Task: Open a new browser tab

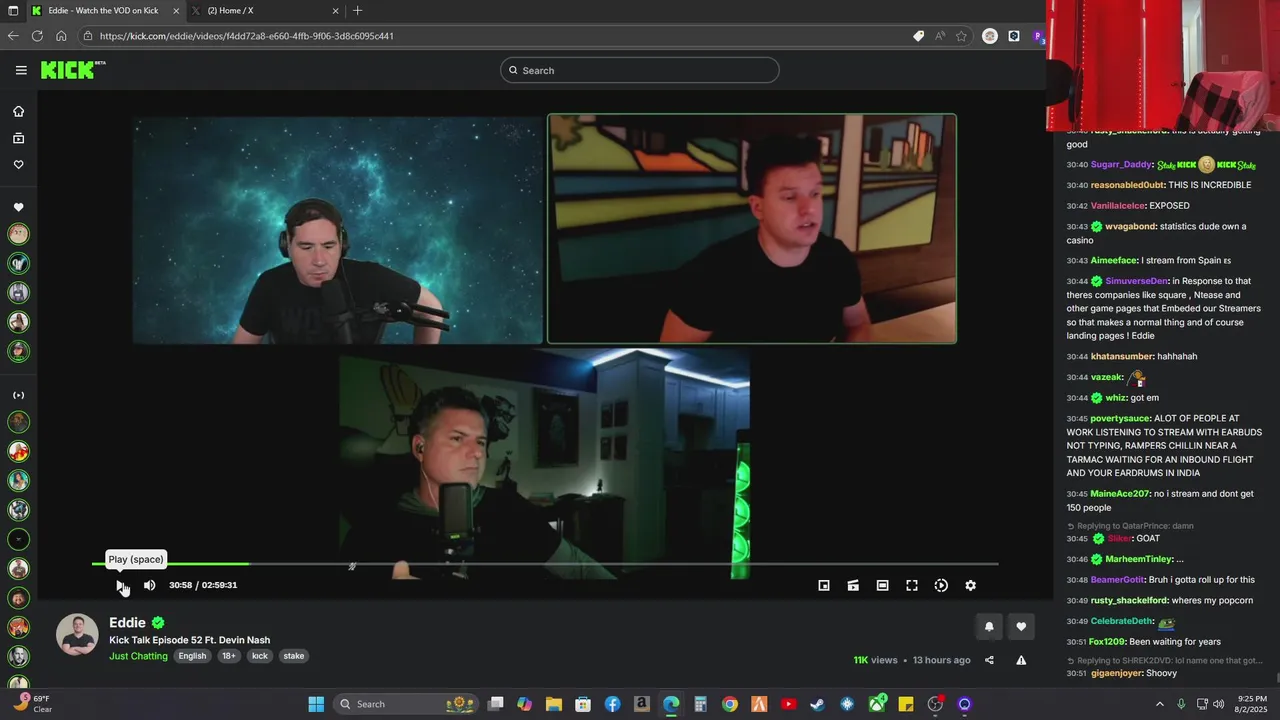Action: (x=358, y=11)
